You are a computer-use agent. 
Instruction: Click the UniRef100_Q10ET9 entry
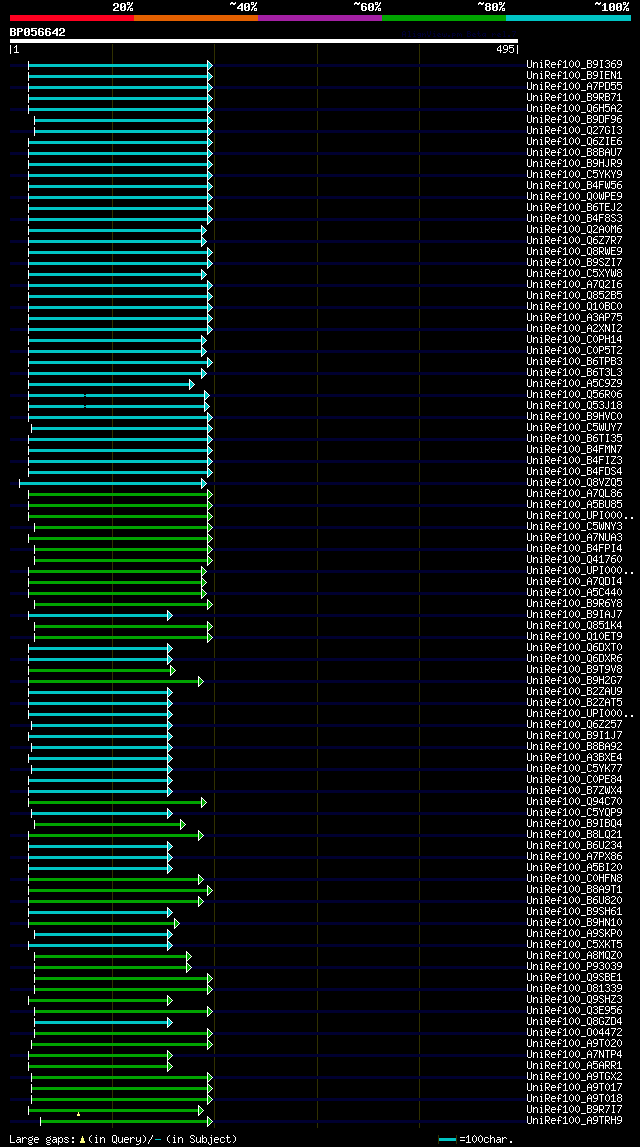(x=574, y=636)
